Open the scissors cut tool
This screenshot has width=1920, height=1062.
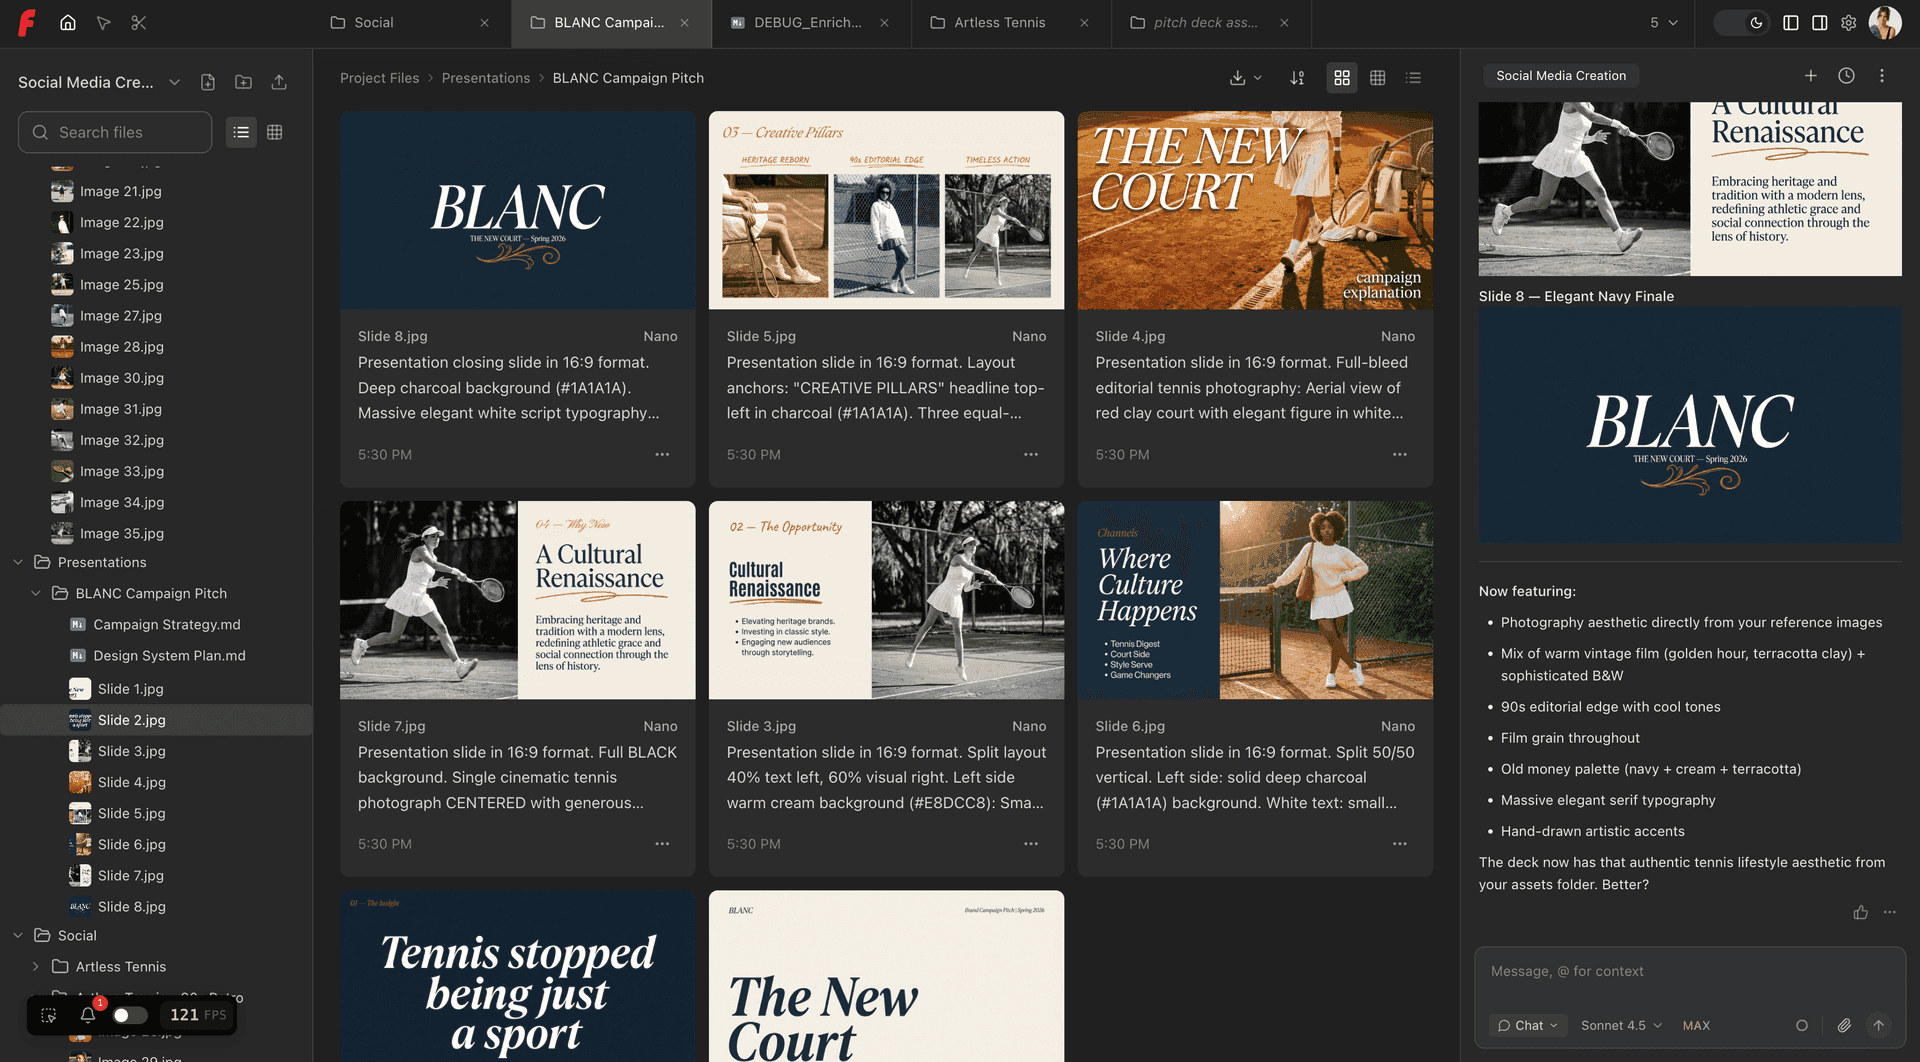pos(139,22)
